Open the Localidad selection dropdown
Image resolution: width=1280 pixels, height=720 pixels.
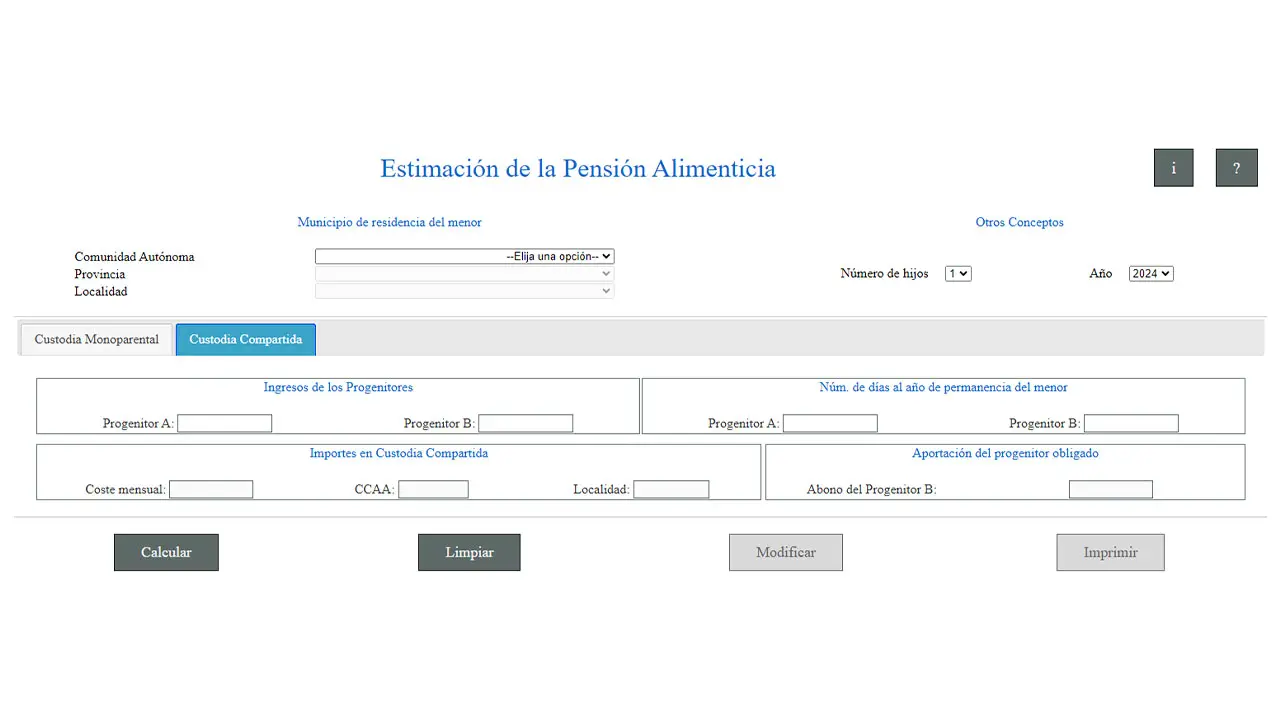[x=464, y=290]
